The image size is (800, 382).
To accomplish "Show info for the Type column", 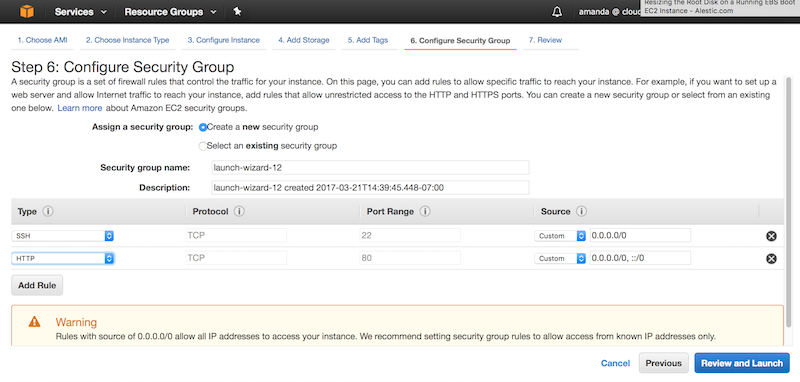I will click(x=48, y=211).
